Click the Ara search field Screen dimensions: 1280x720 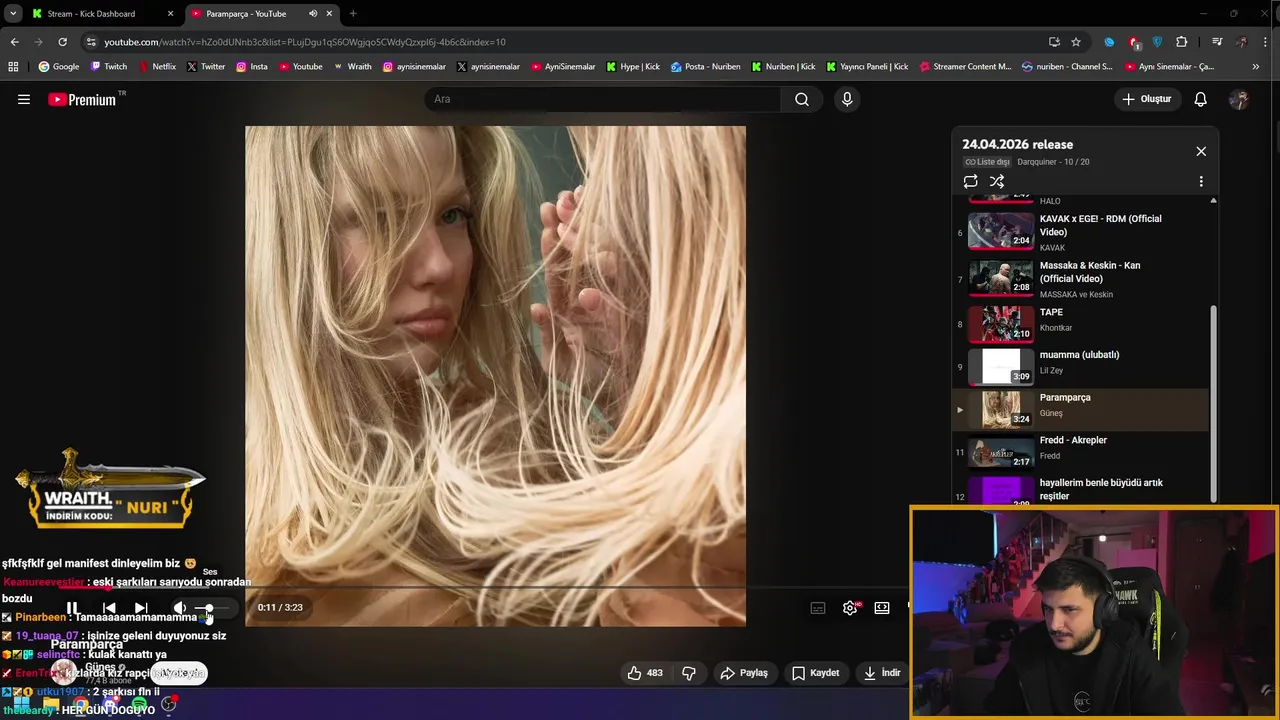(x=603, y=99)
